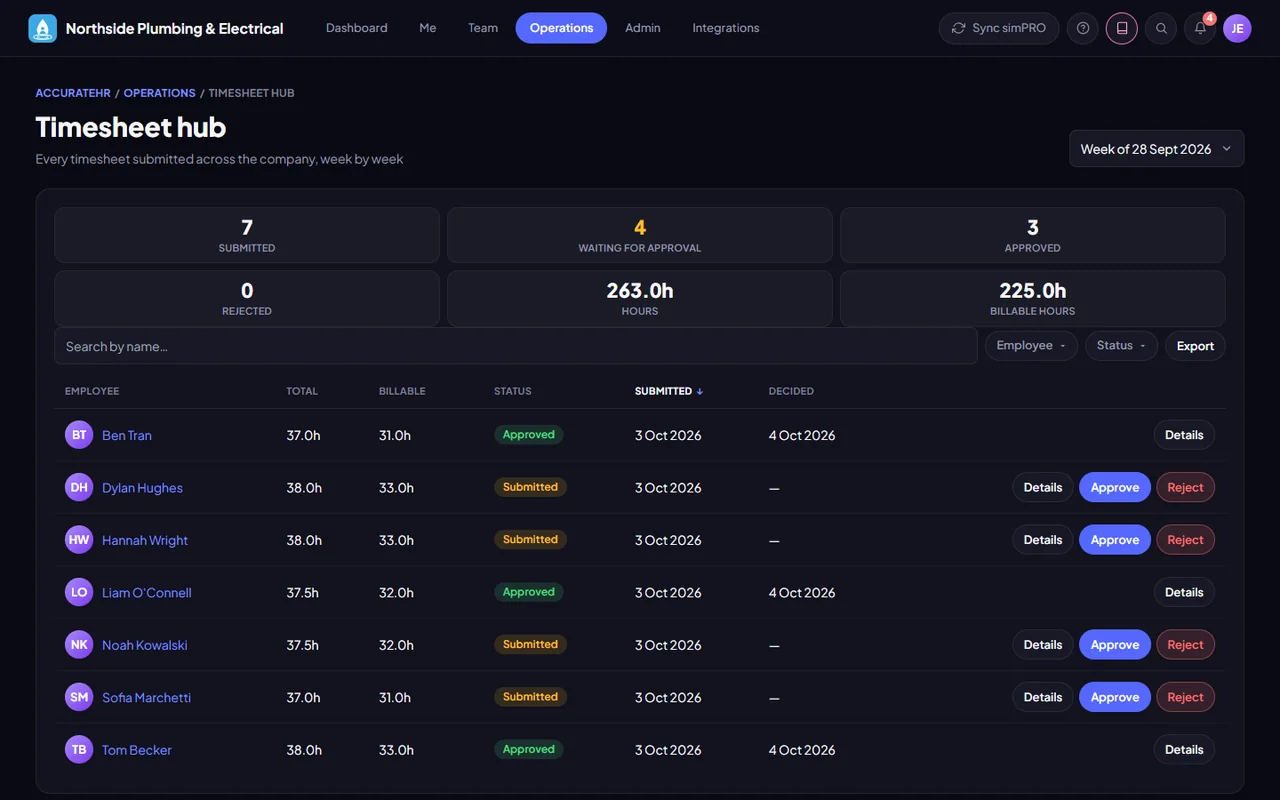Click Ben Tran's BT avatar
The width and height of the screenshot is (1280, 800).
pyautogui.click(x=79, y=435)
